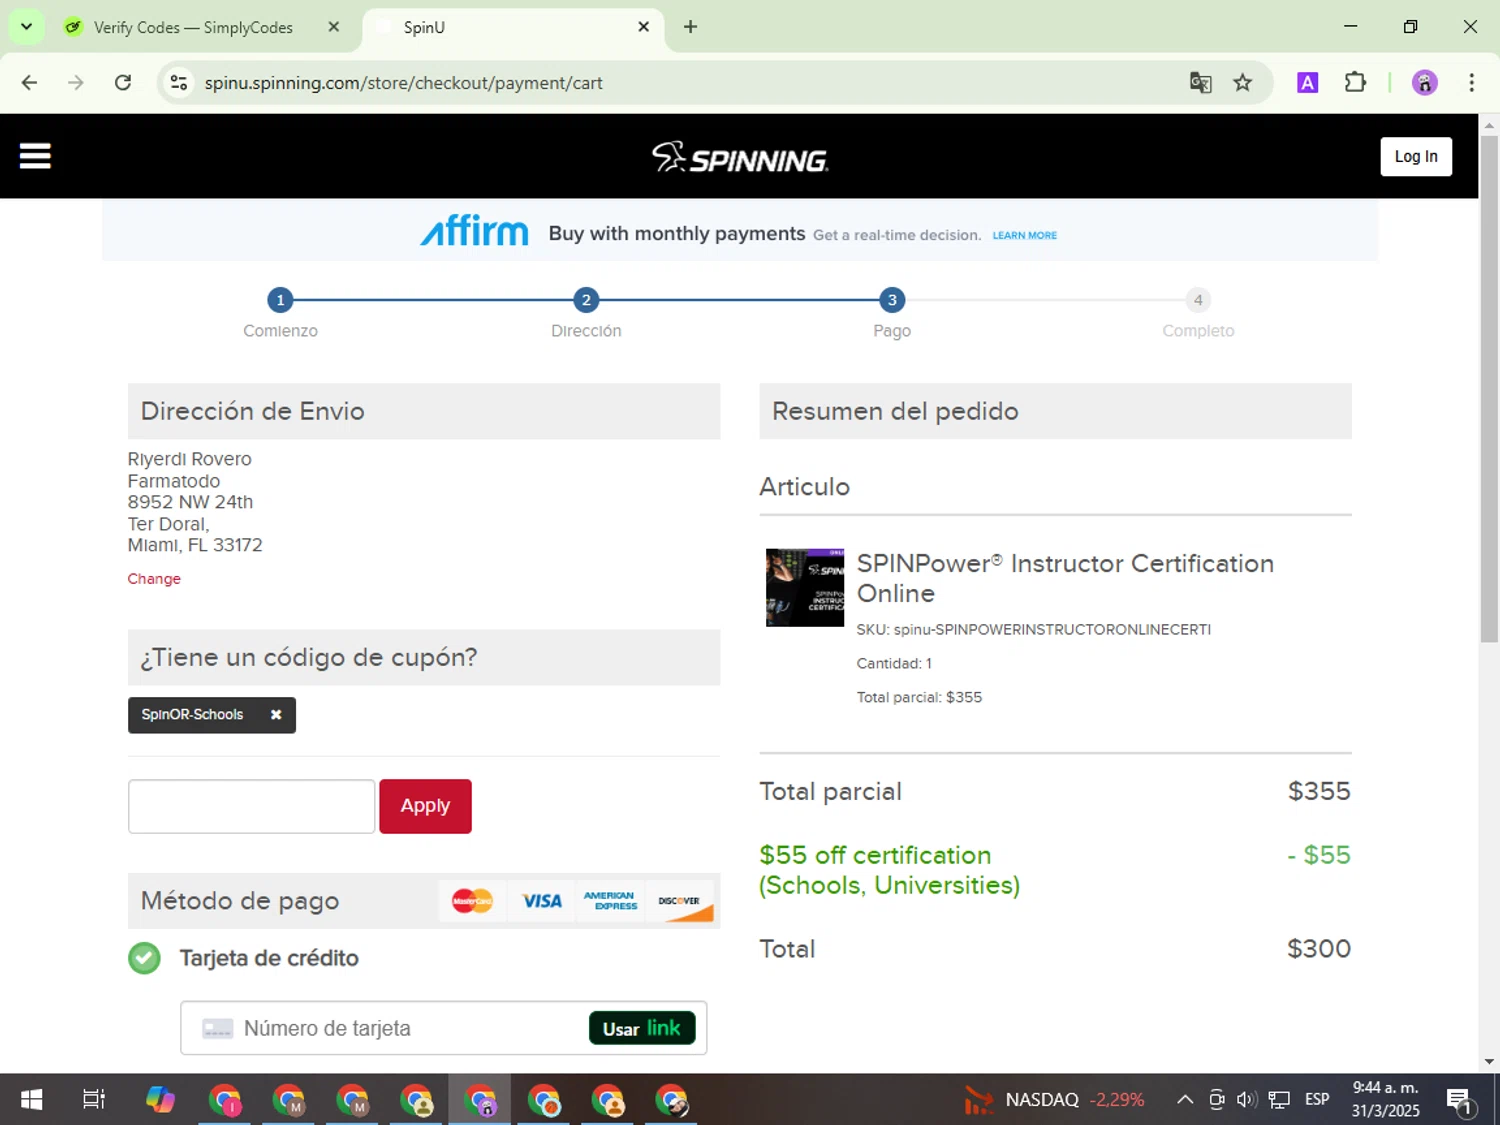The image size is (1500, 1125).
Task: Click step 4 Completo marker
Action: coord(1198,300)
